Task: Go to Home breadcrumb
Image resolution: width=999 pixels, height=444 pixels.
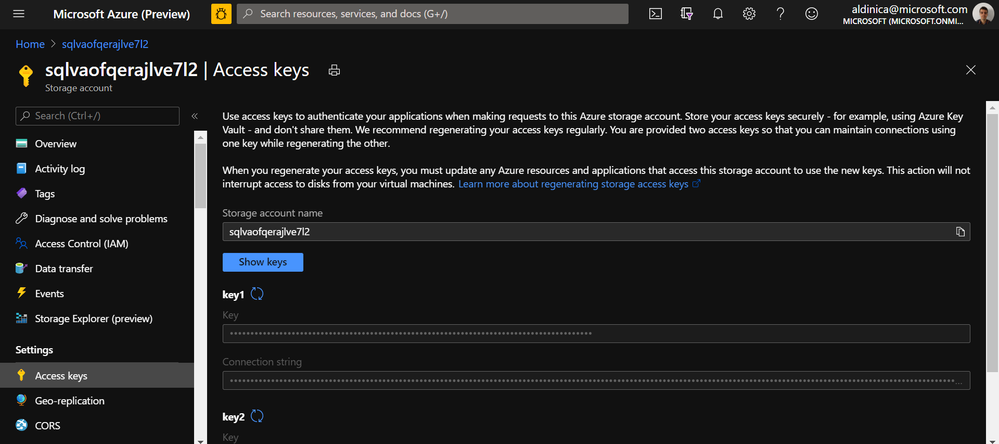Action: pyautogui.click(x=30, y=44)
